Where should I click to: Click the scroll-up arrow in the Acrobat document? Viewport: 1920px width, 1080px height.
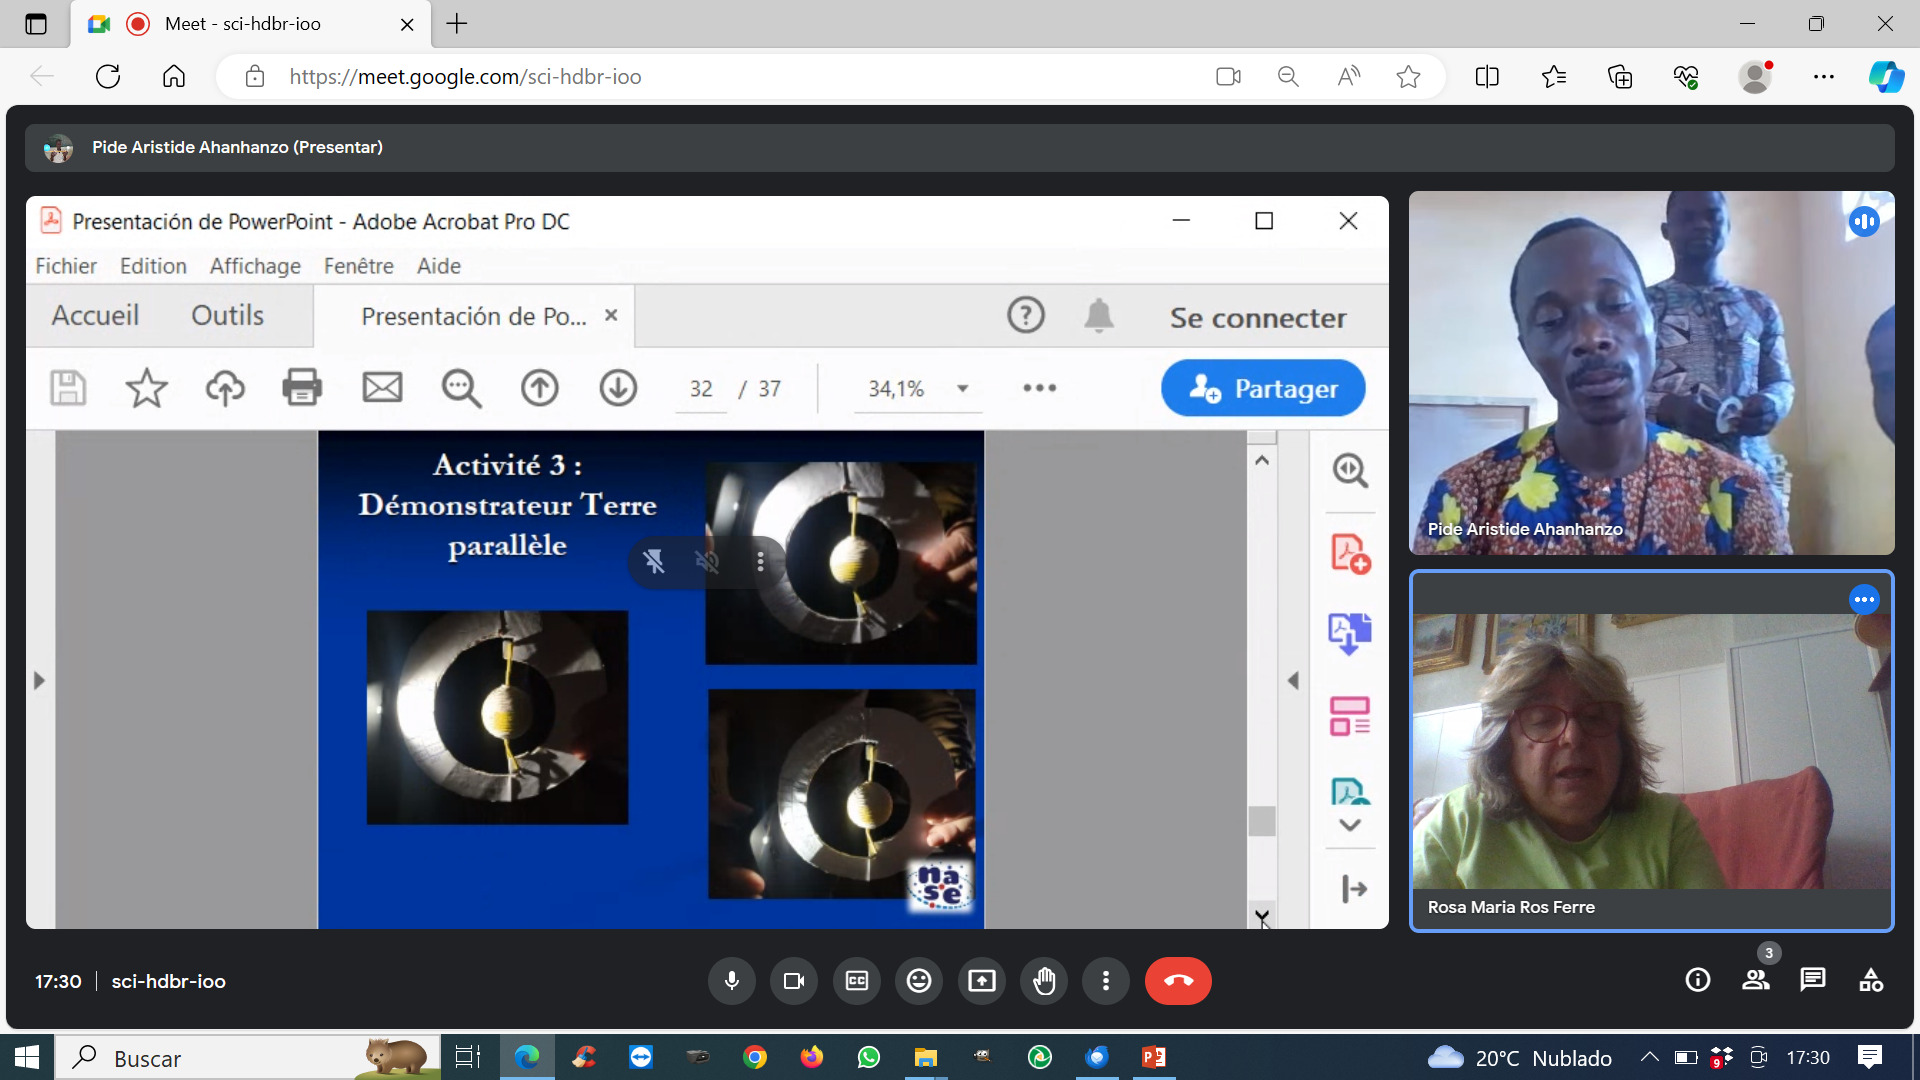point(1262,460)
